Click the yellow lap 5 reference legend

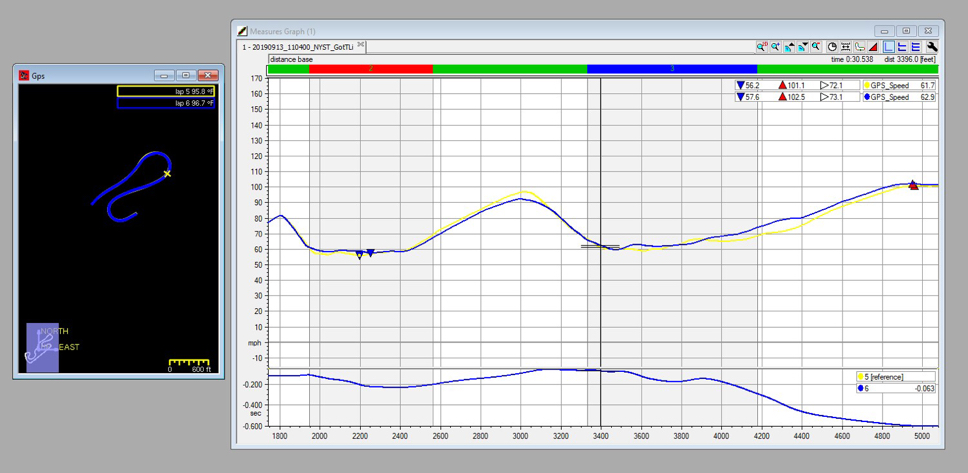pos(896,376)
